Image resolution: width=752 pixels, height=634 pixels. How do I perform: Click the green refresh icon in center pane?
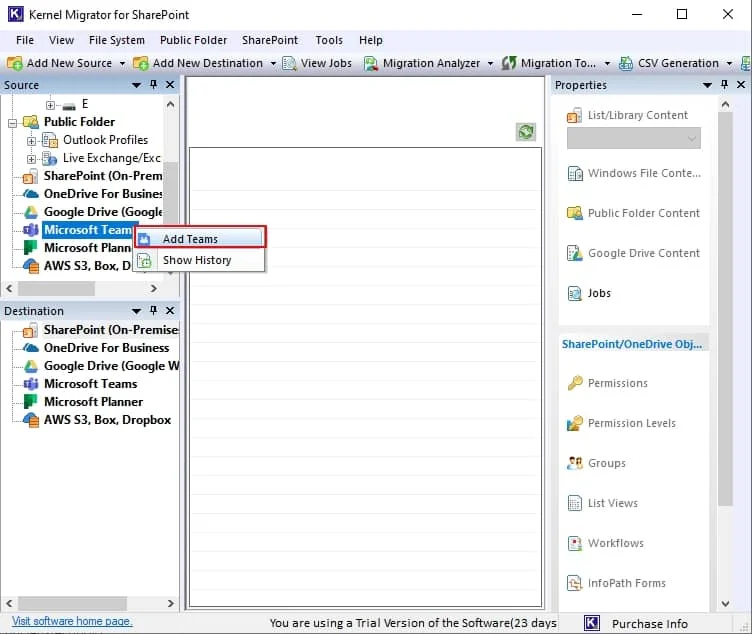[526, 132]
